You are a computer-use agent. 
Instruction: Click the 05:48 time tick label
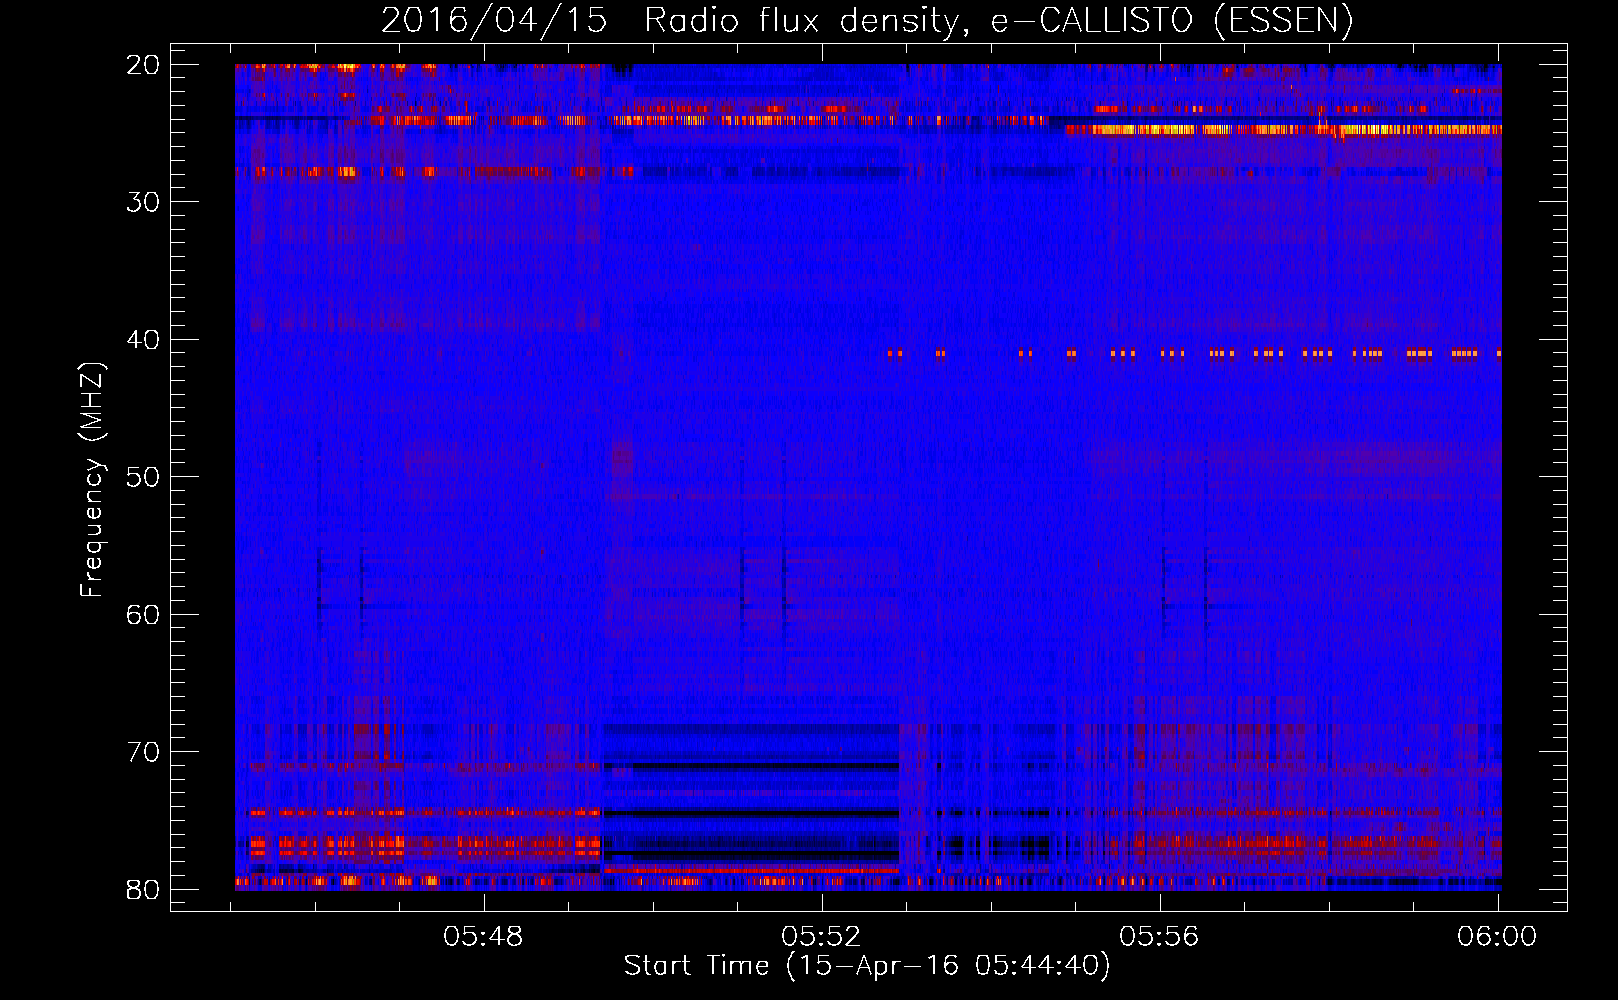(x=484, y=937)
